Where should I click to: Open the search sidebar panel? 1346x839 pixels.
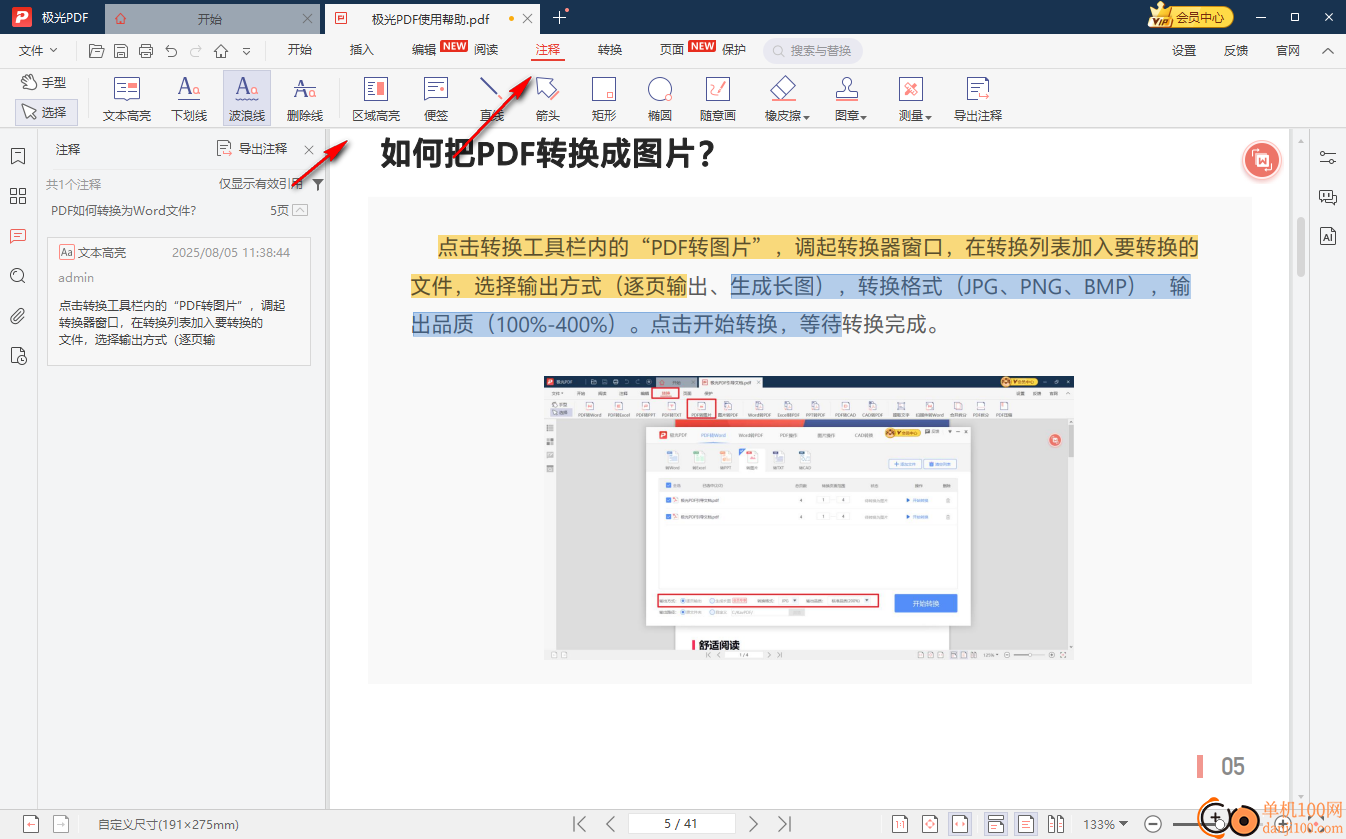tap(17, 276)
